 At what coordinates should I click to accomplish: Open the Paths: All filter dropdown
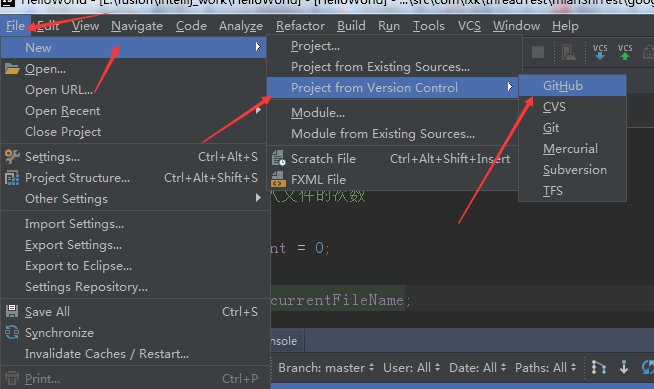(546, 368)
